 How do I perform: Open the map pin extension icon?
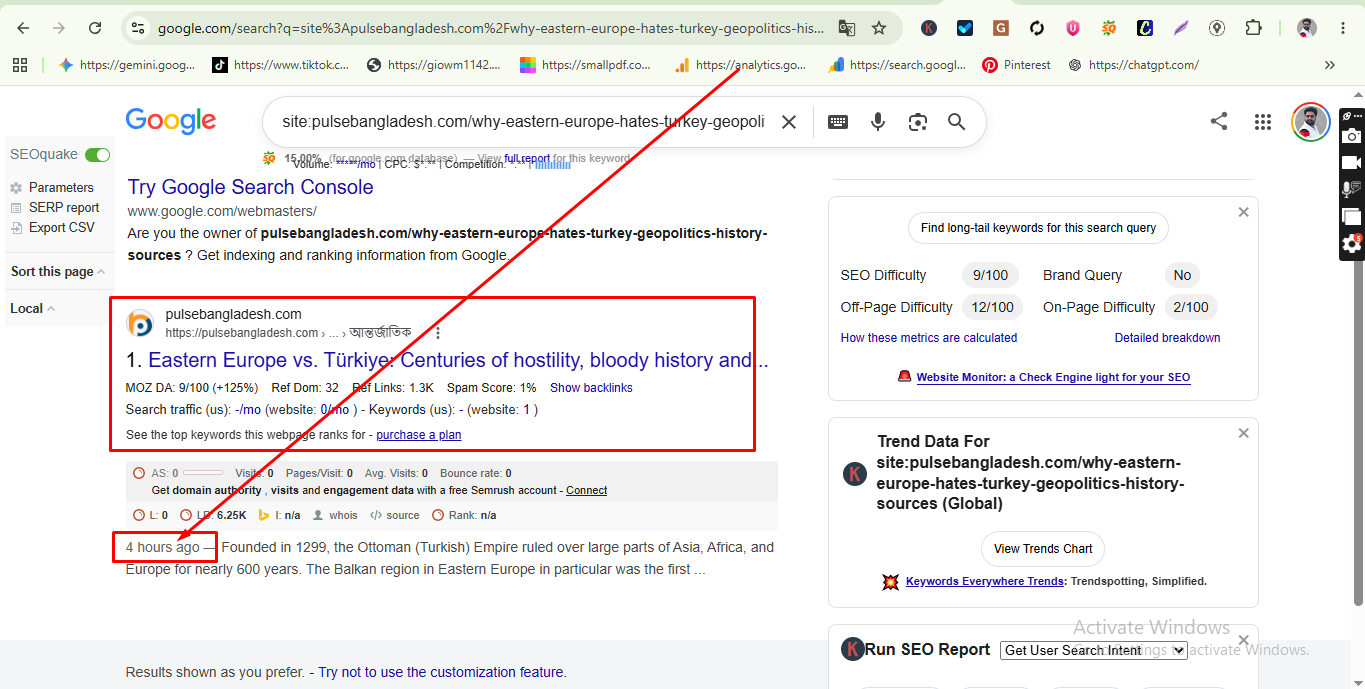(x=1217, y=28)
